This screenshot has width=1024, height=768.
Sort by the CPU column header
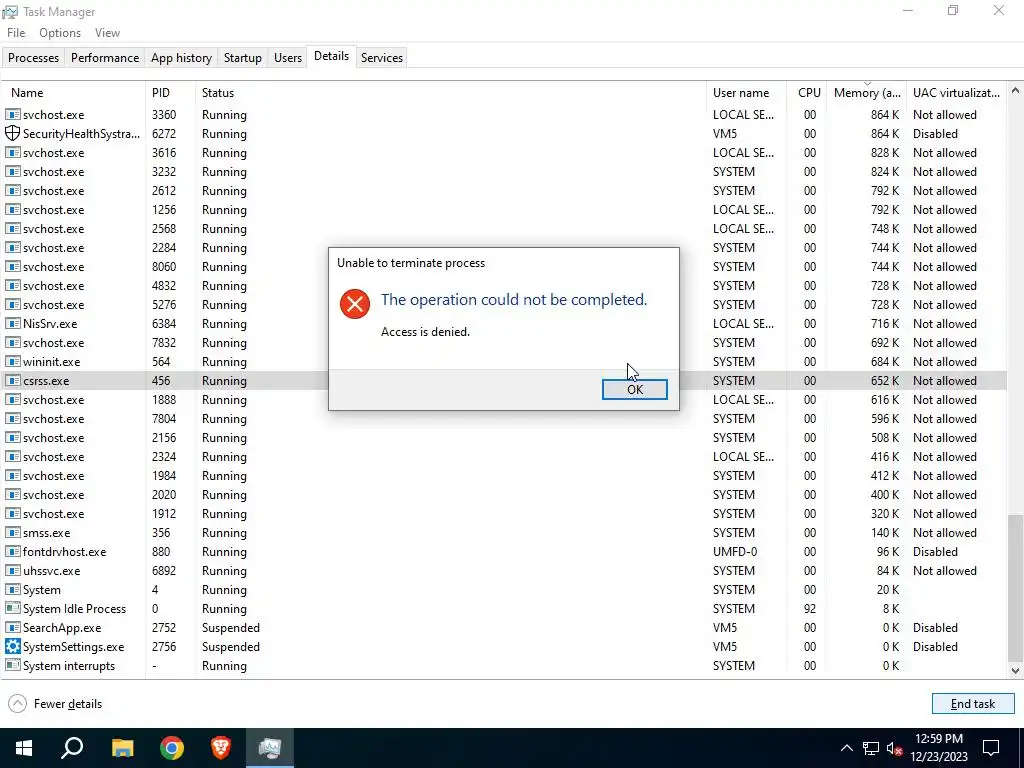click(807, 93)
